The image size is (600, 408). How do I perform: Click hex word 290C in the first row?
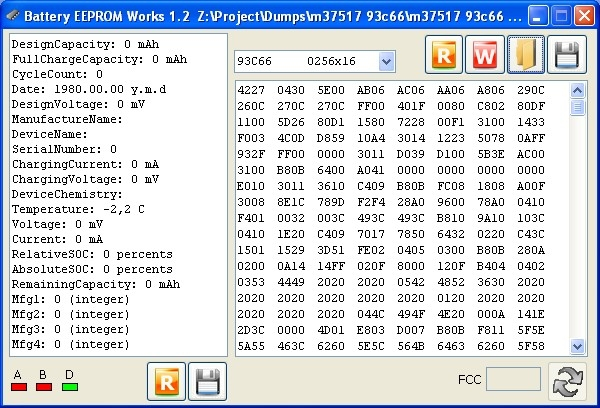[531, 90]
